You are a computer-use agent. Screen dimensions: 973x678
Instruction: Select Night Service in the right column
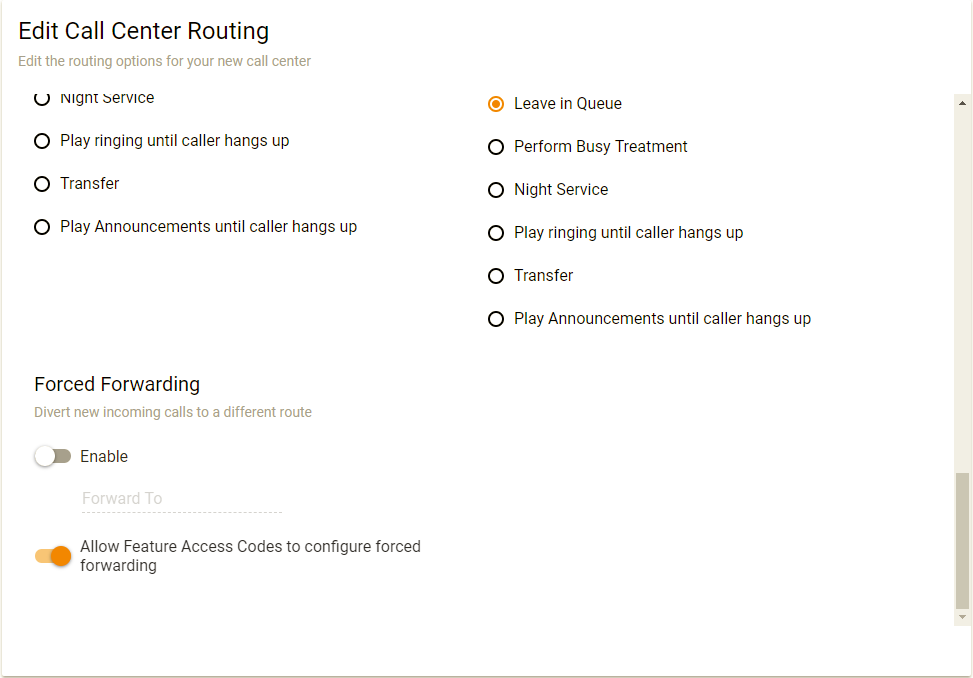pos(496,190)
